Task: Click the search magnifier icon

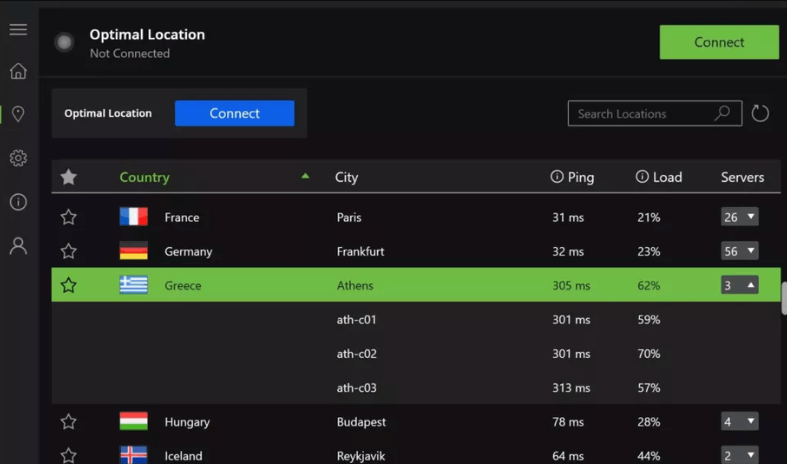Action: click(x=722, y=114)
